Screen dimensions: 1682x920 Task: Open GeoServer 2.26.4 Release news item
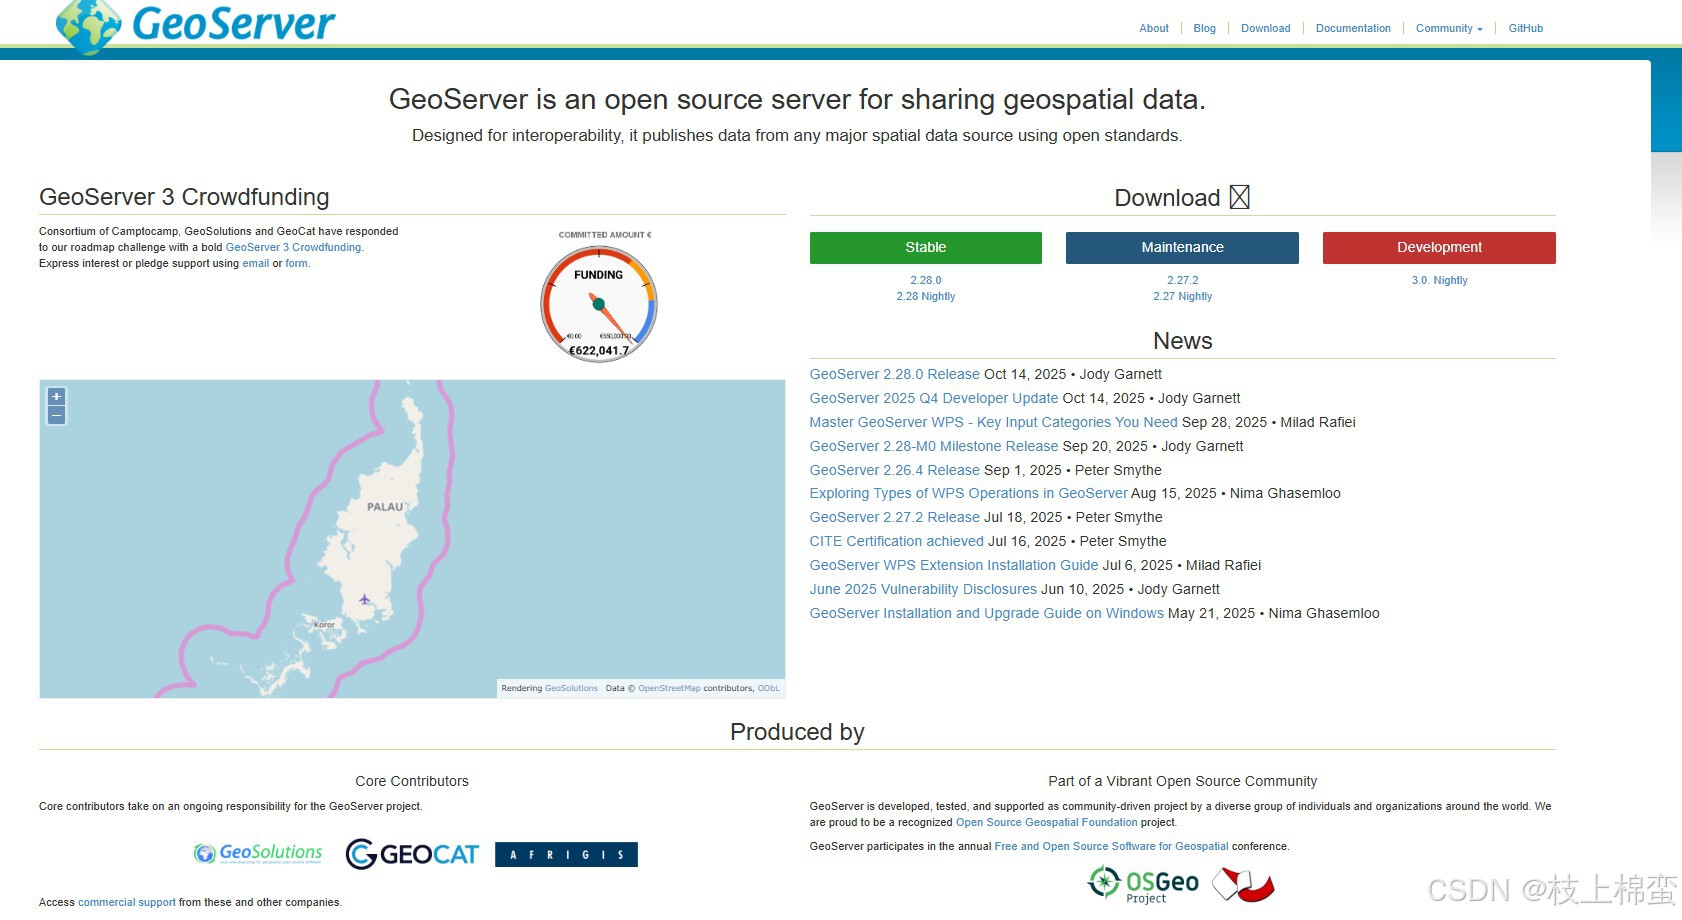coord(895,470)
